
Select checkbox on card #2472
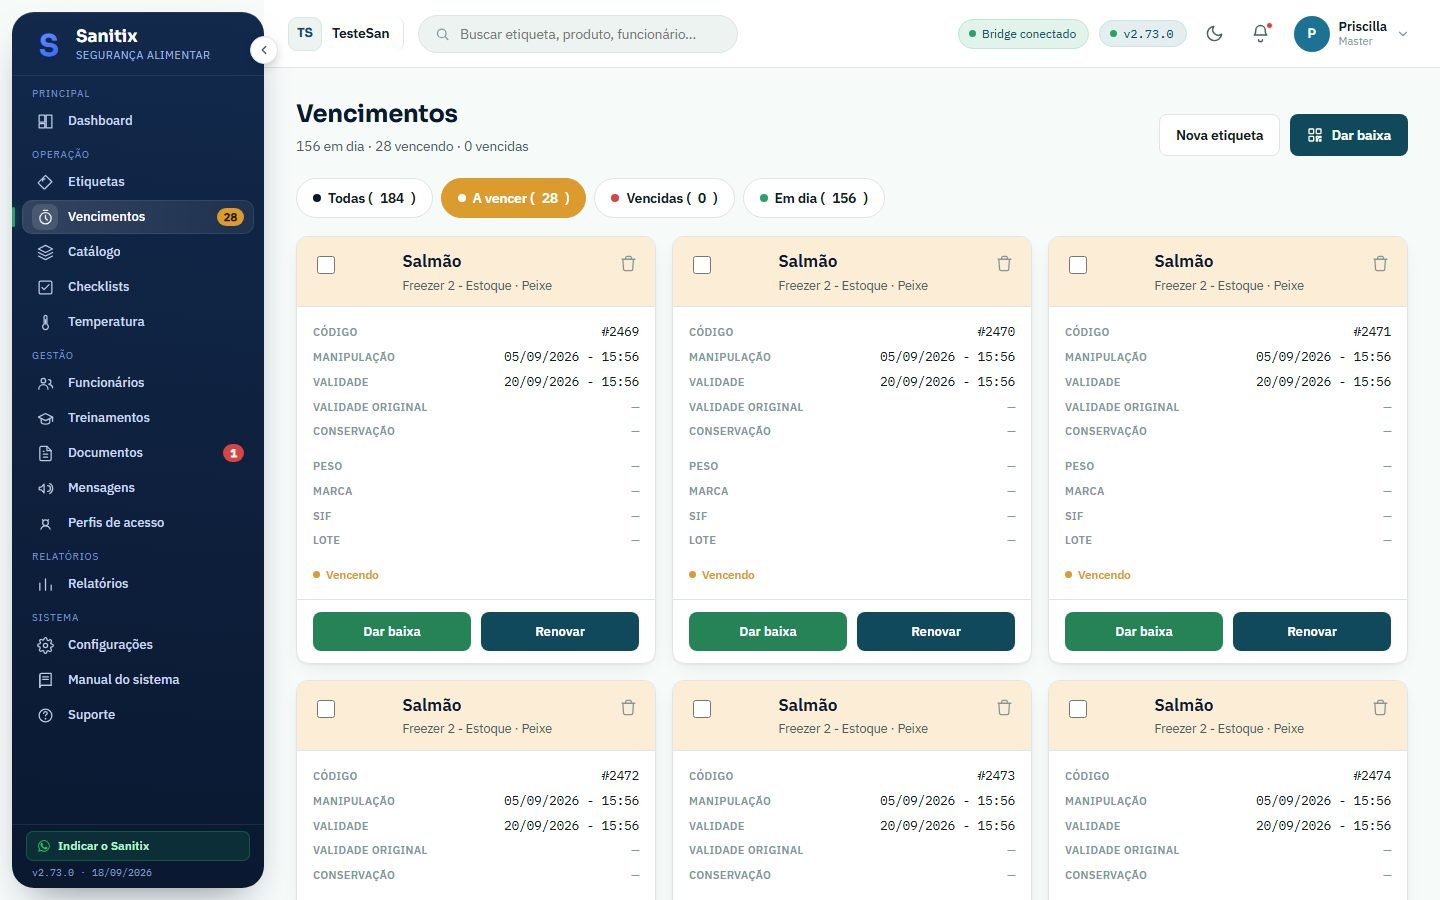(326, 709)
